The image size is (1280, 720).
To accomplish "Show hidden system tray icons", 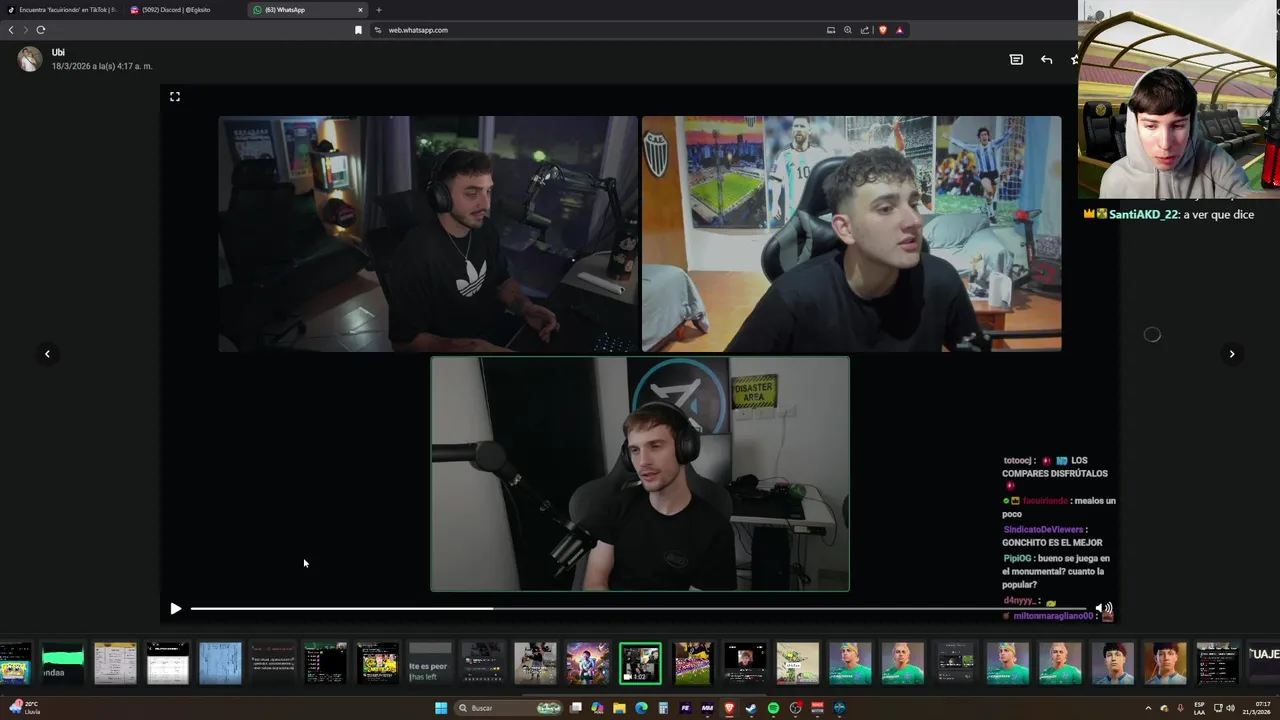I will click(x=1148, y=708).
